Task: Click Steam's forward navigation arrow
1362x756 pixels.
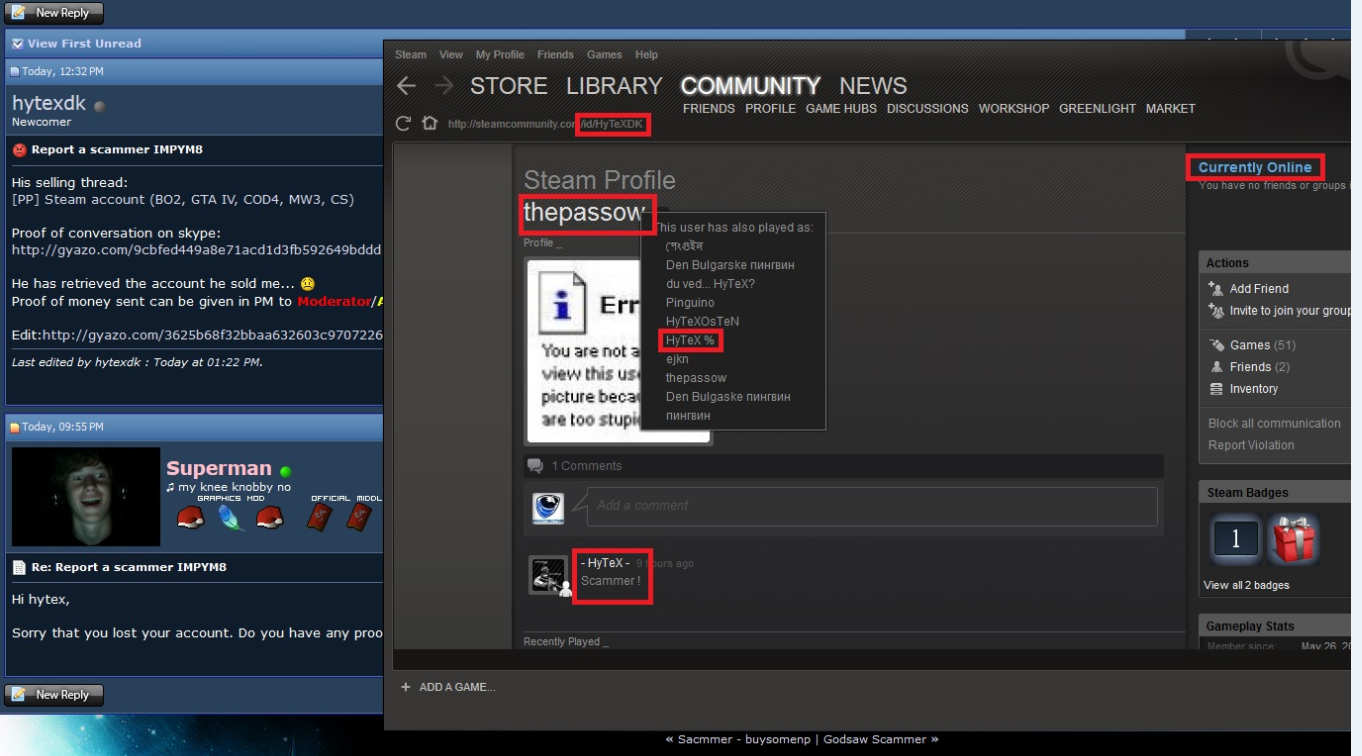Action: coord(444,86)
